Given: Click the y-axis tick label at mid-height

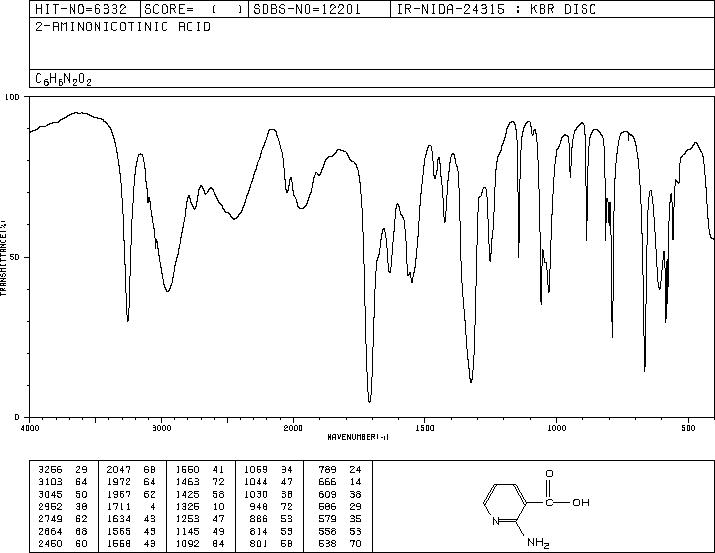Looking at the screenshot, I should pyautogui.click(x=15, y=257).
